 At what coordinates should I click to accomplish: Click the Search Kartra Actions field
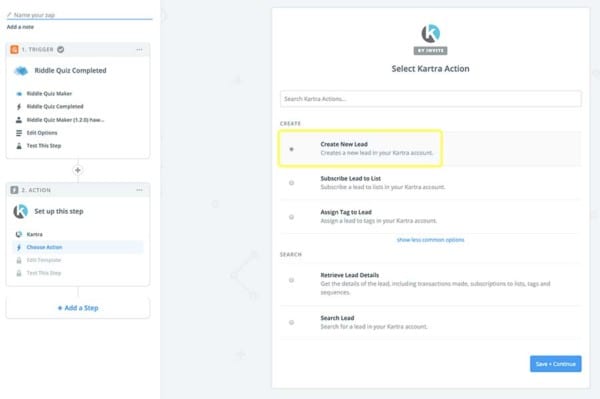tap(430, 99)
